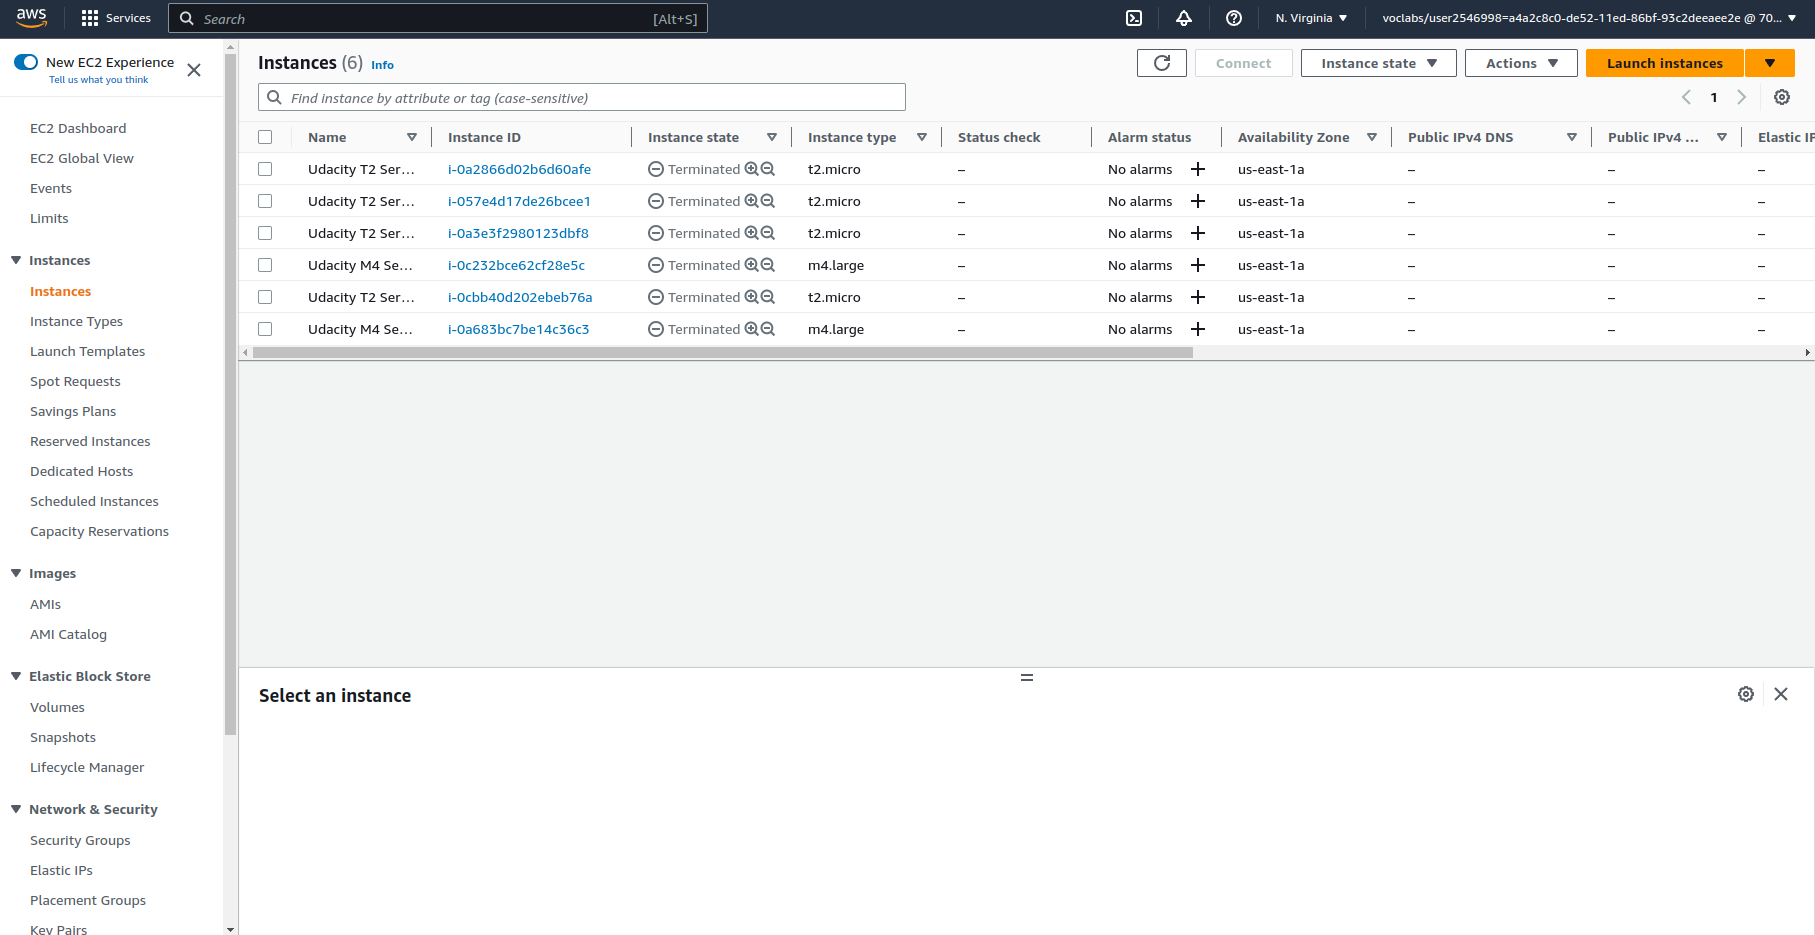Go to Launch Templates
This screenshot has height=935, width=1815.
[87, 351]
